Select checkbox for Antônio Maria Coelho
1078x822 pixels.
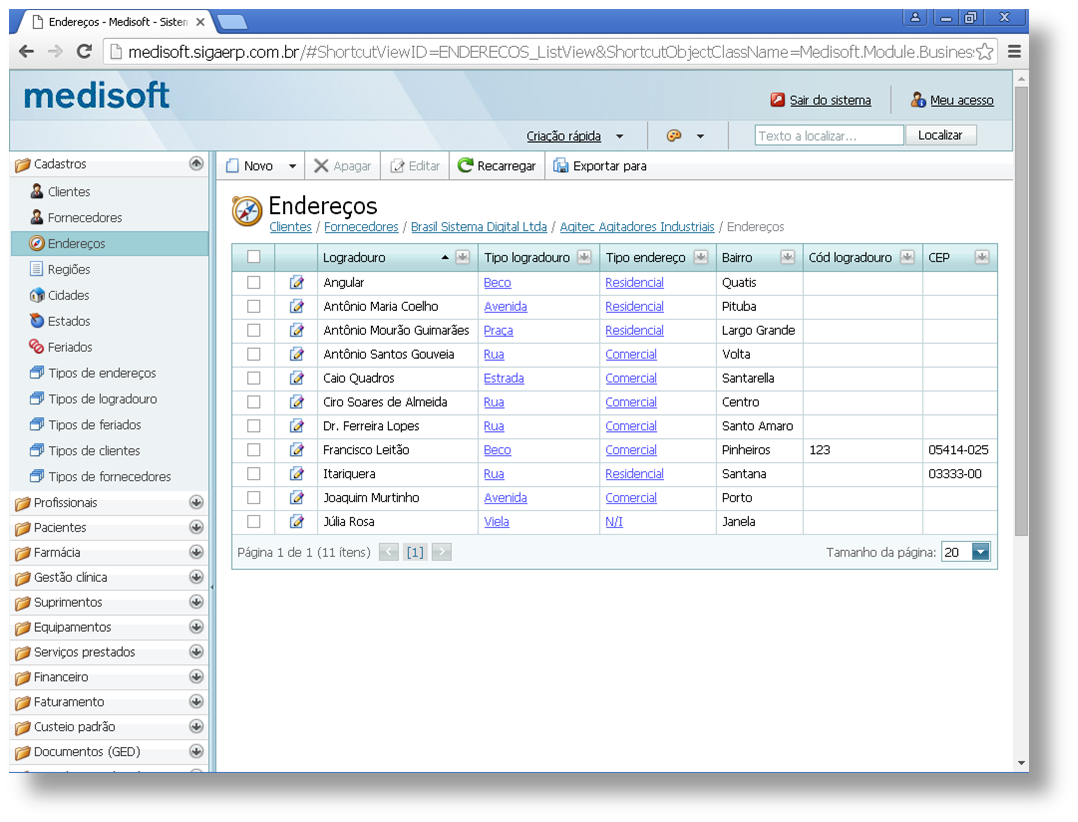click(254, 307)
